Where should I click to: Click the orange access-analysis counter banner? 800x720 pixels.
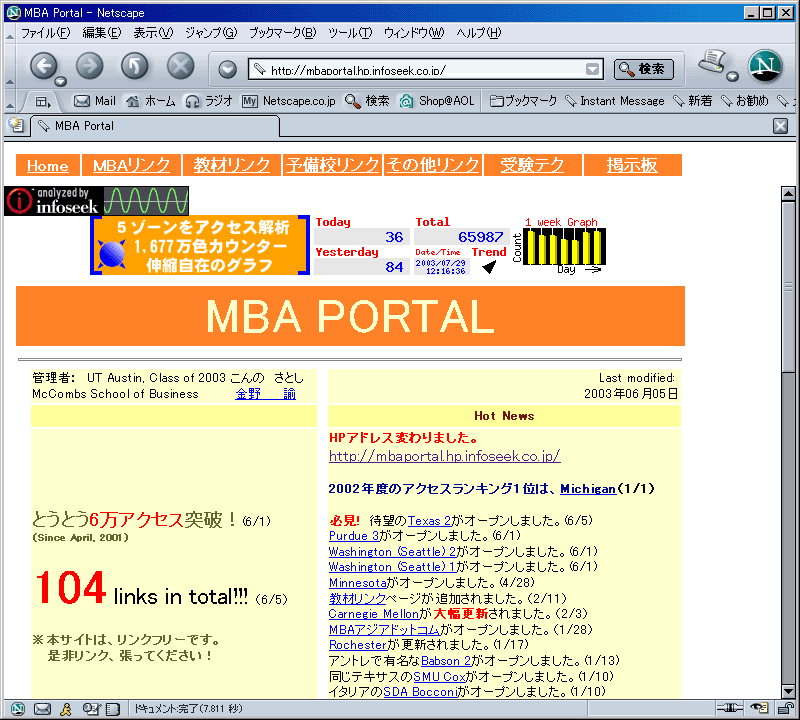click(x=200, y=245)
